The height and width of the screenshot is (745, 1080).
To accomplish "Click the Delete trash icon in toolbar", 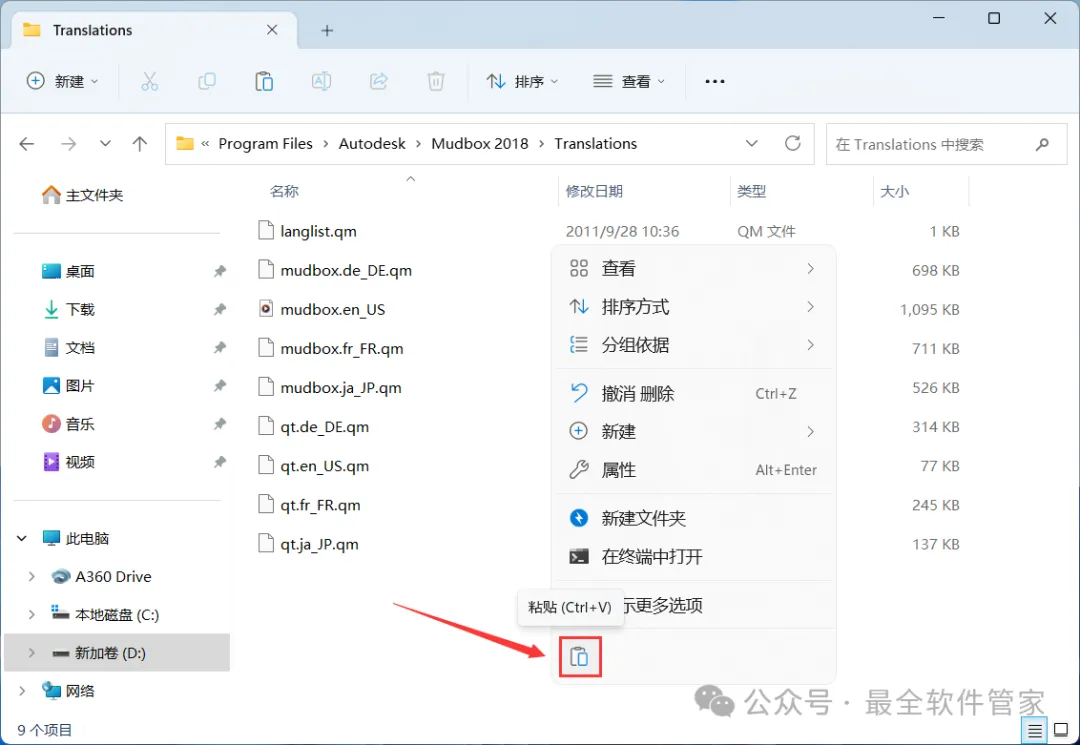I will 436,81.
